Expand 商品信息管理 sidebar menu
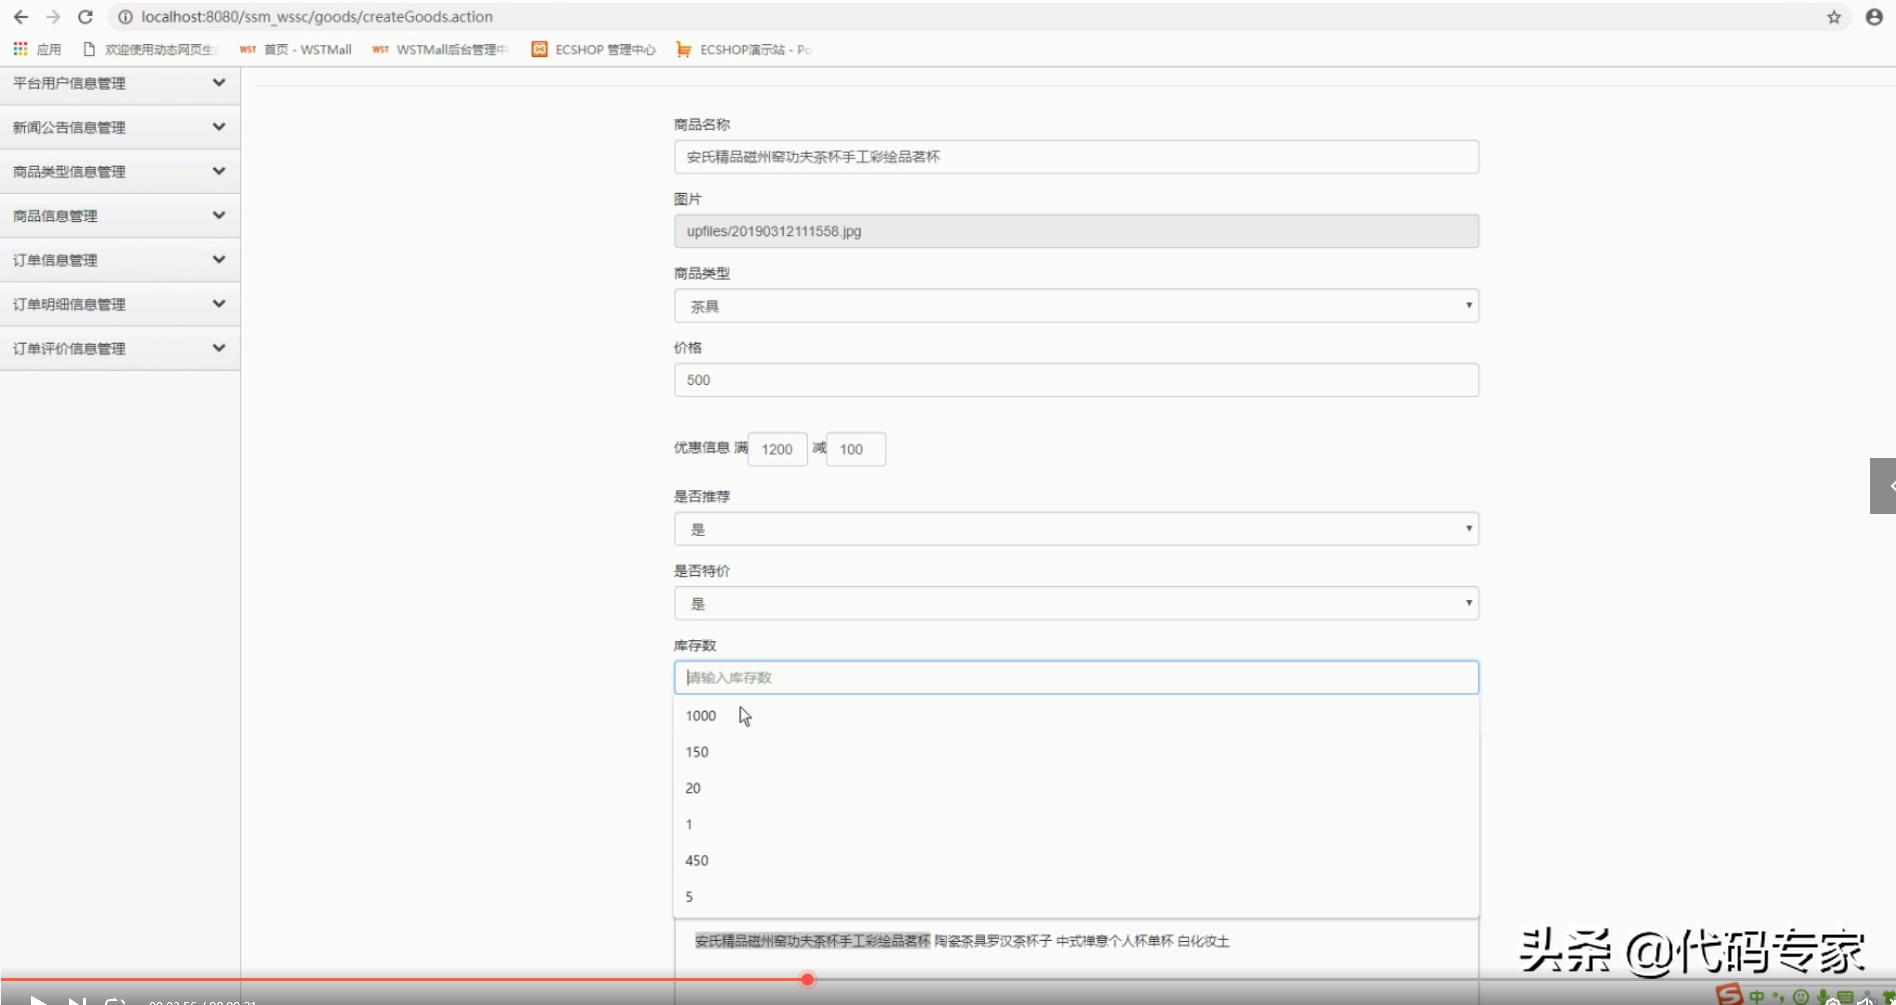This screenshot has height=1005, width=1896. coord(120,215)
